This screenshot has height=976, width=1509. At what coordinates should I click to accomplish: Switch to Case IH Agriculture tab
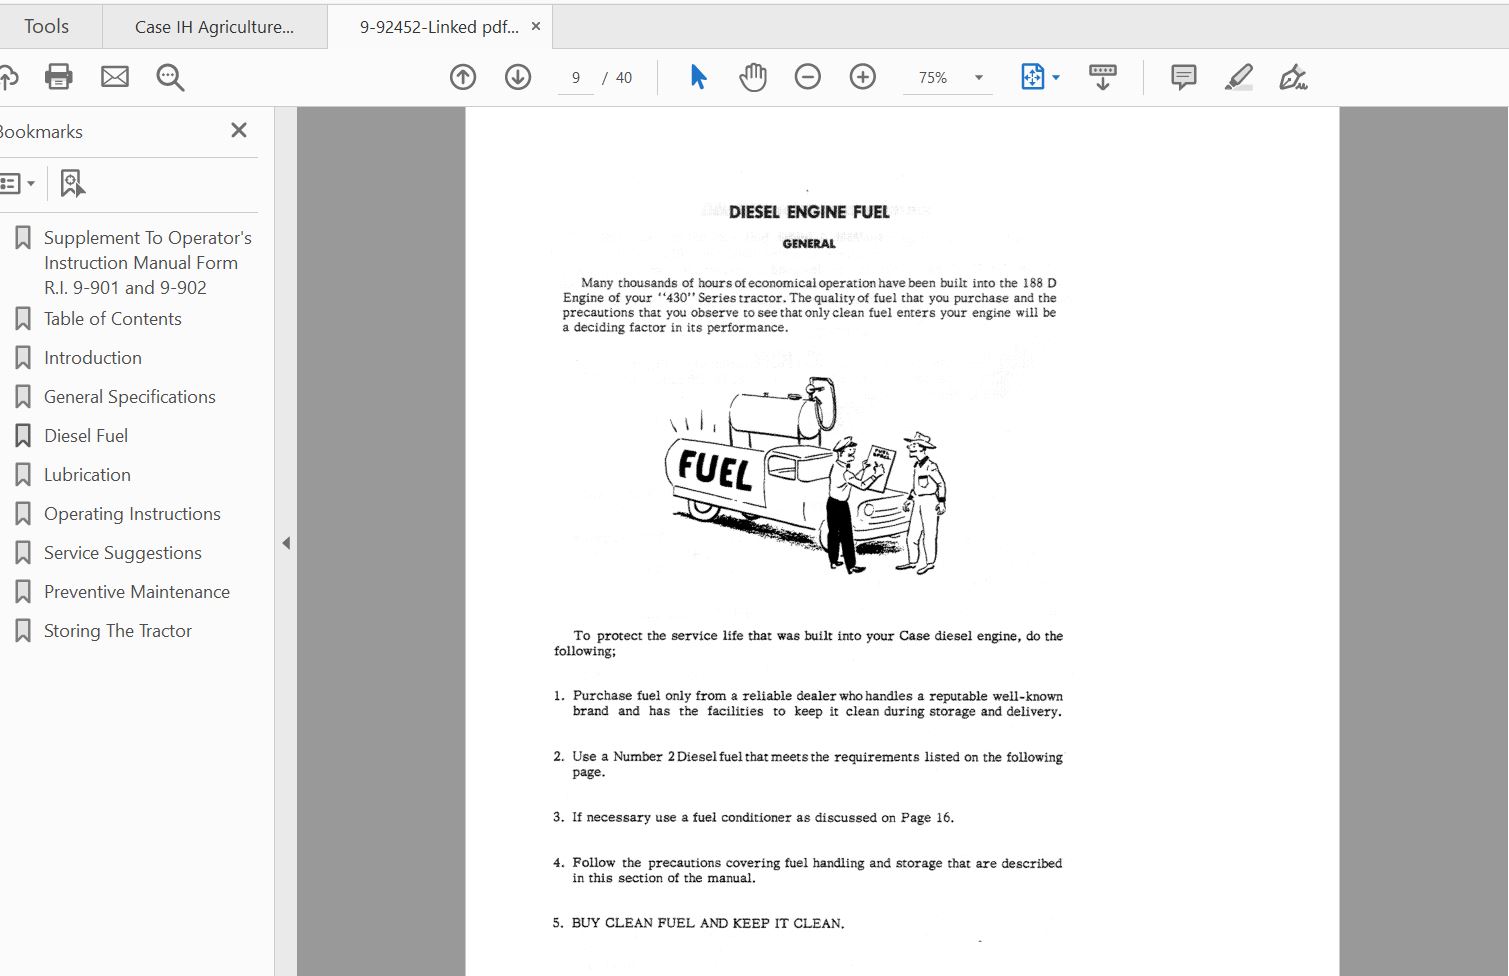point(214,27)
